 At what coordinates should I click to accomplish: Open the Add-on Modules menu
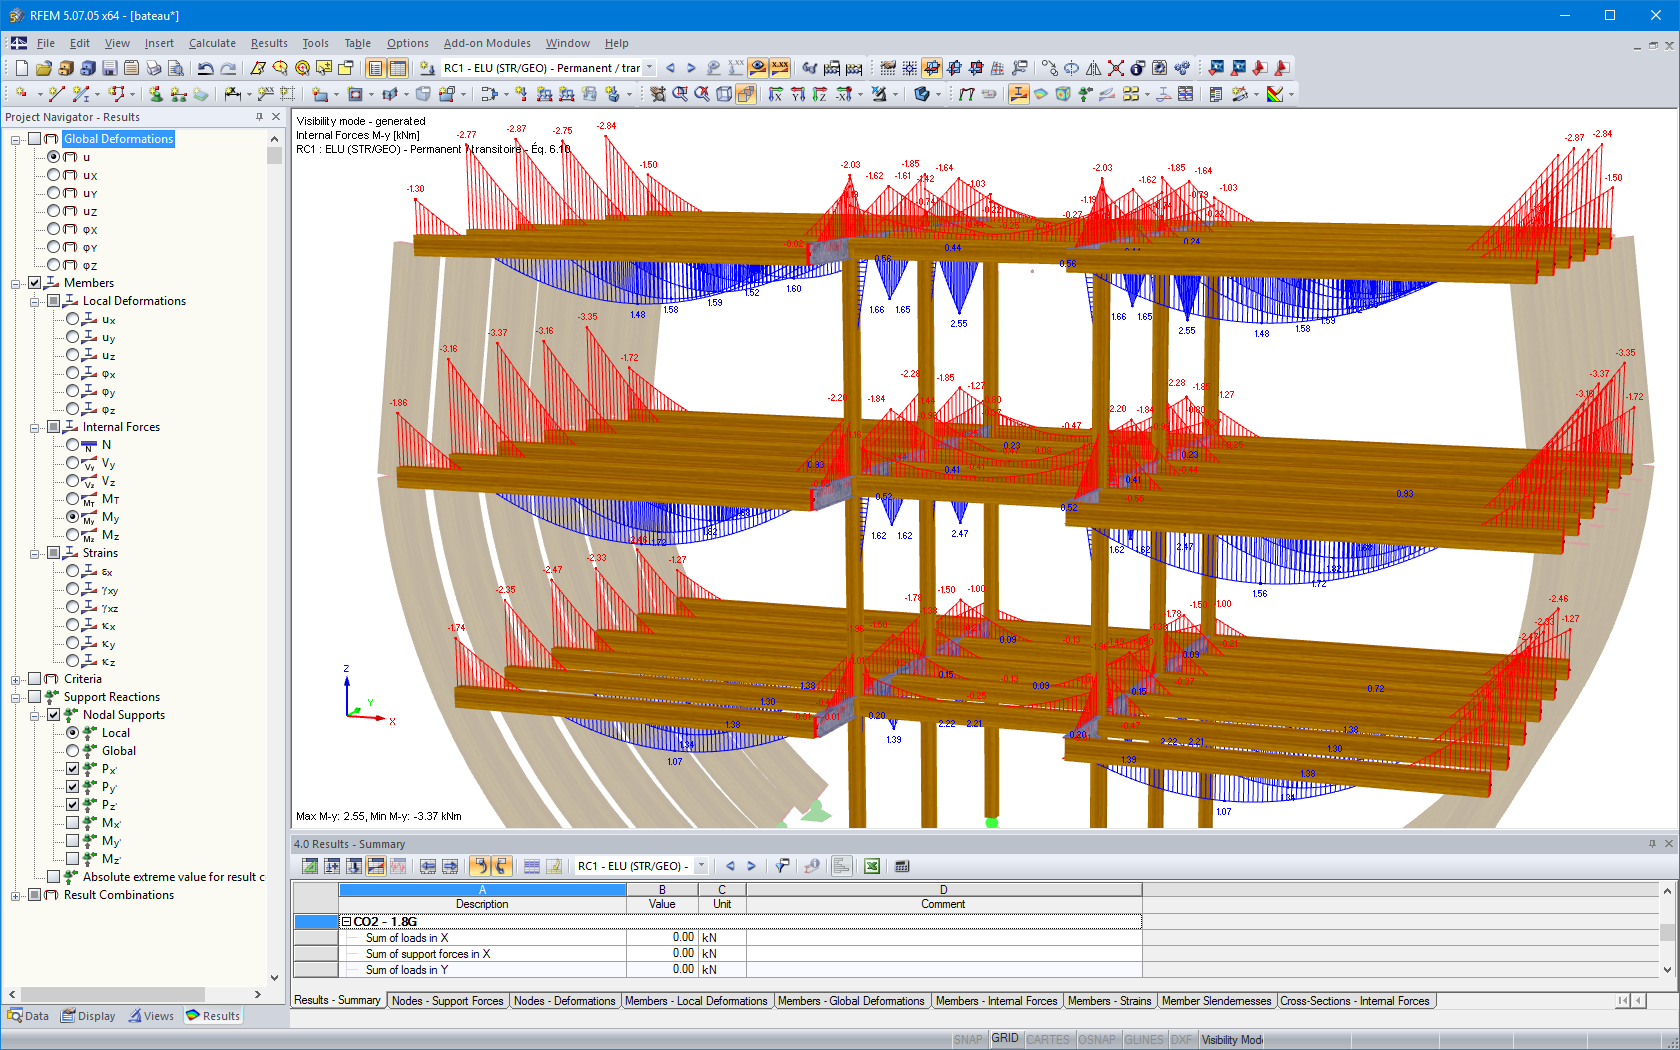487,43
